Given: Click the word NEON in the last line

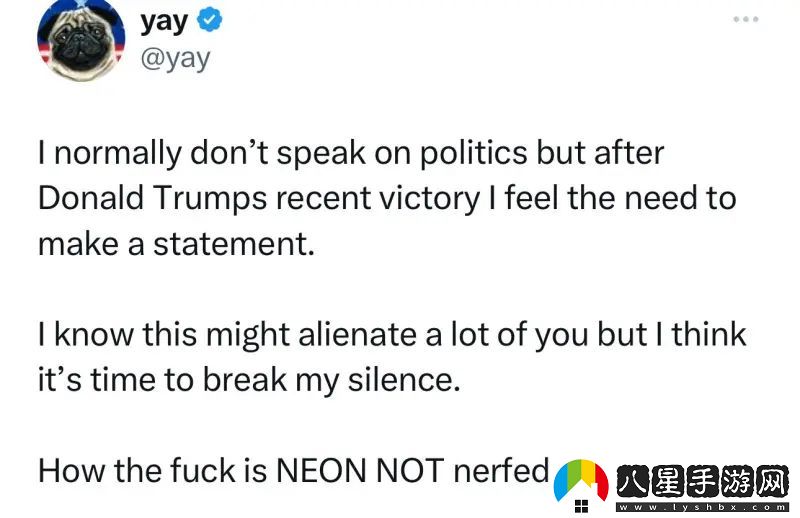Looking at the screenshot, I should click(321, 470).
